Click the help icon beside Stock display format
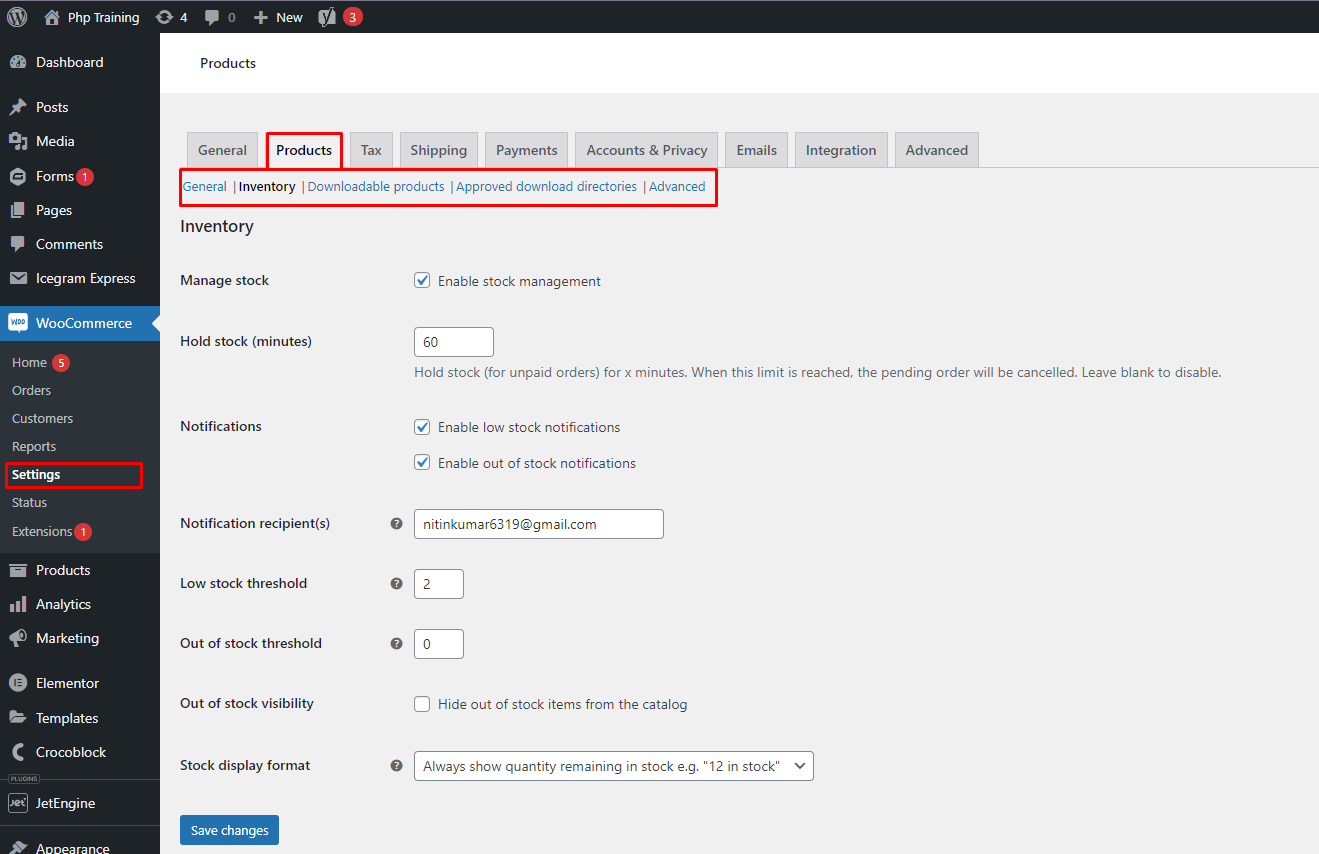The image size is (1319, 854). (x=396, y=766)
